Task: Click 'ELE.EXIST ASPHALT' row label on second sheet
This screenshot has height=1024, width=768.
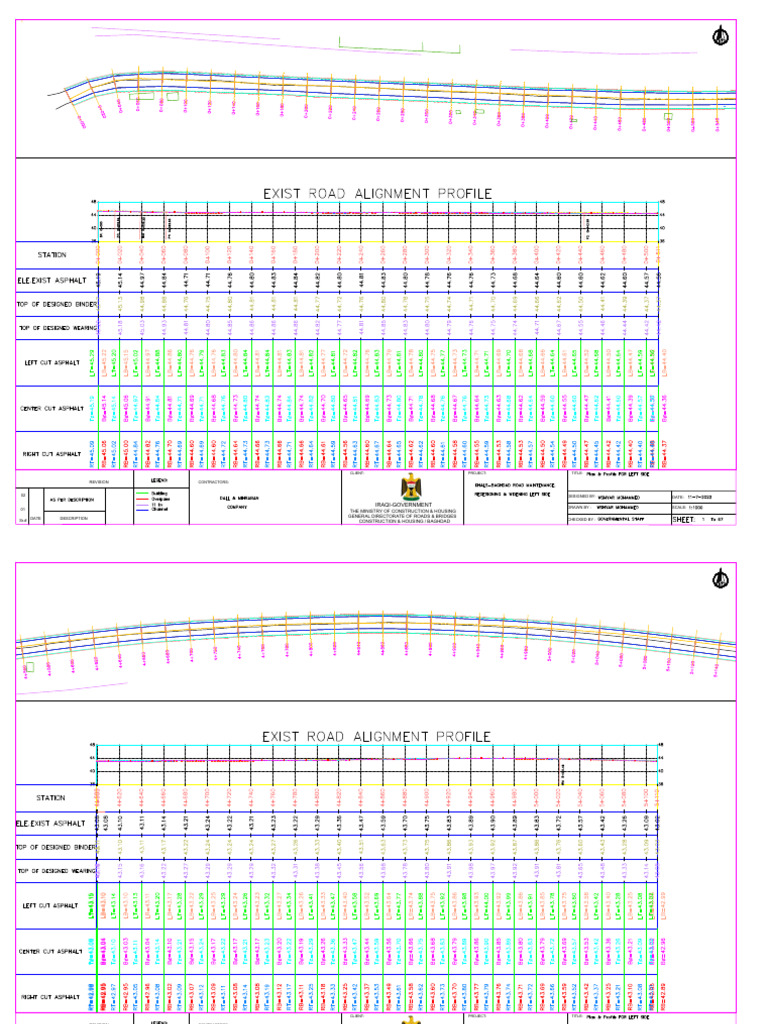Action: pyautogui.click(x=51, y=823)
